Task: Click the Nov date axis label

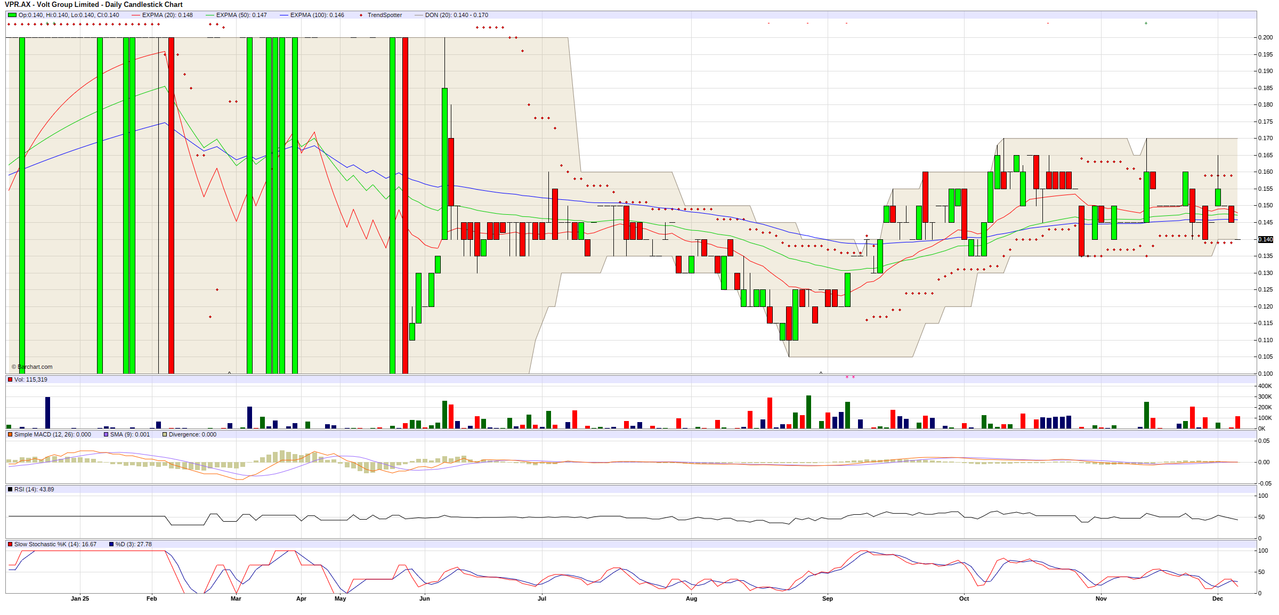Action: [x=1100, y=599]
